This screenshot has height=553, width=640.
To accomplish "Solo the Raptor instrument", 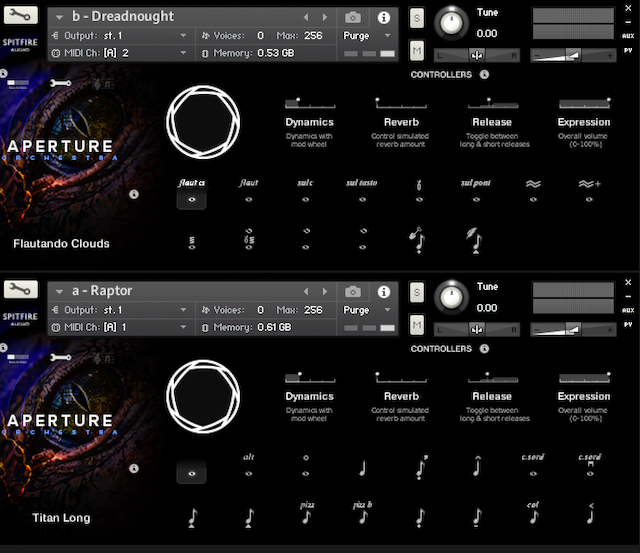I will tap(416, 293).
